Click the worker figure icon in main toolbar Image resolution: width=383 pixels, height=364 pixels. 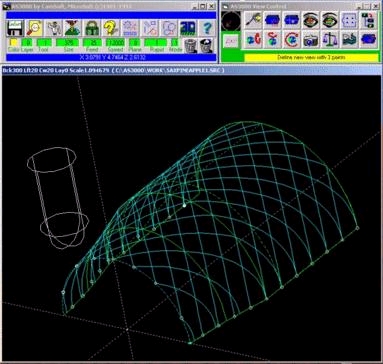pyautogui.click(x=54, y=28)
